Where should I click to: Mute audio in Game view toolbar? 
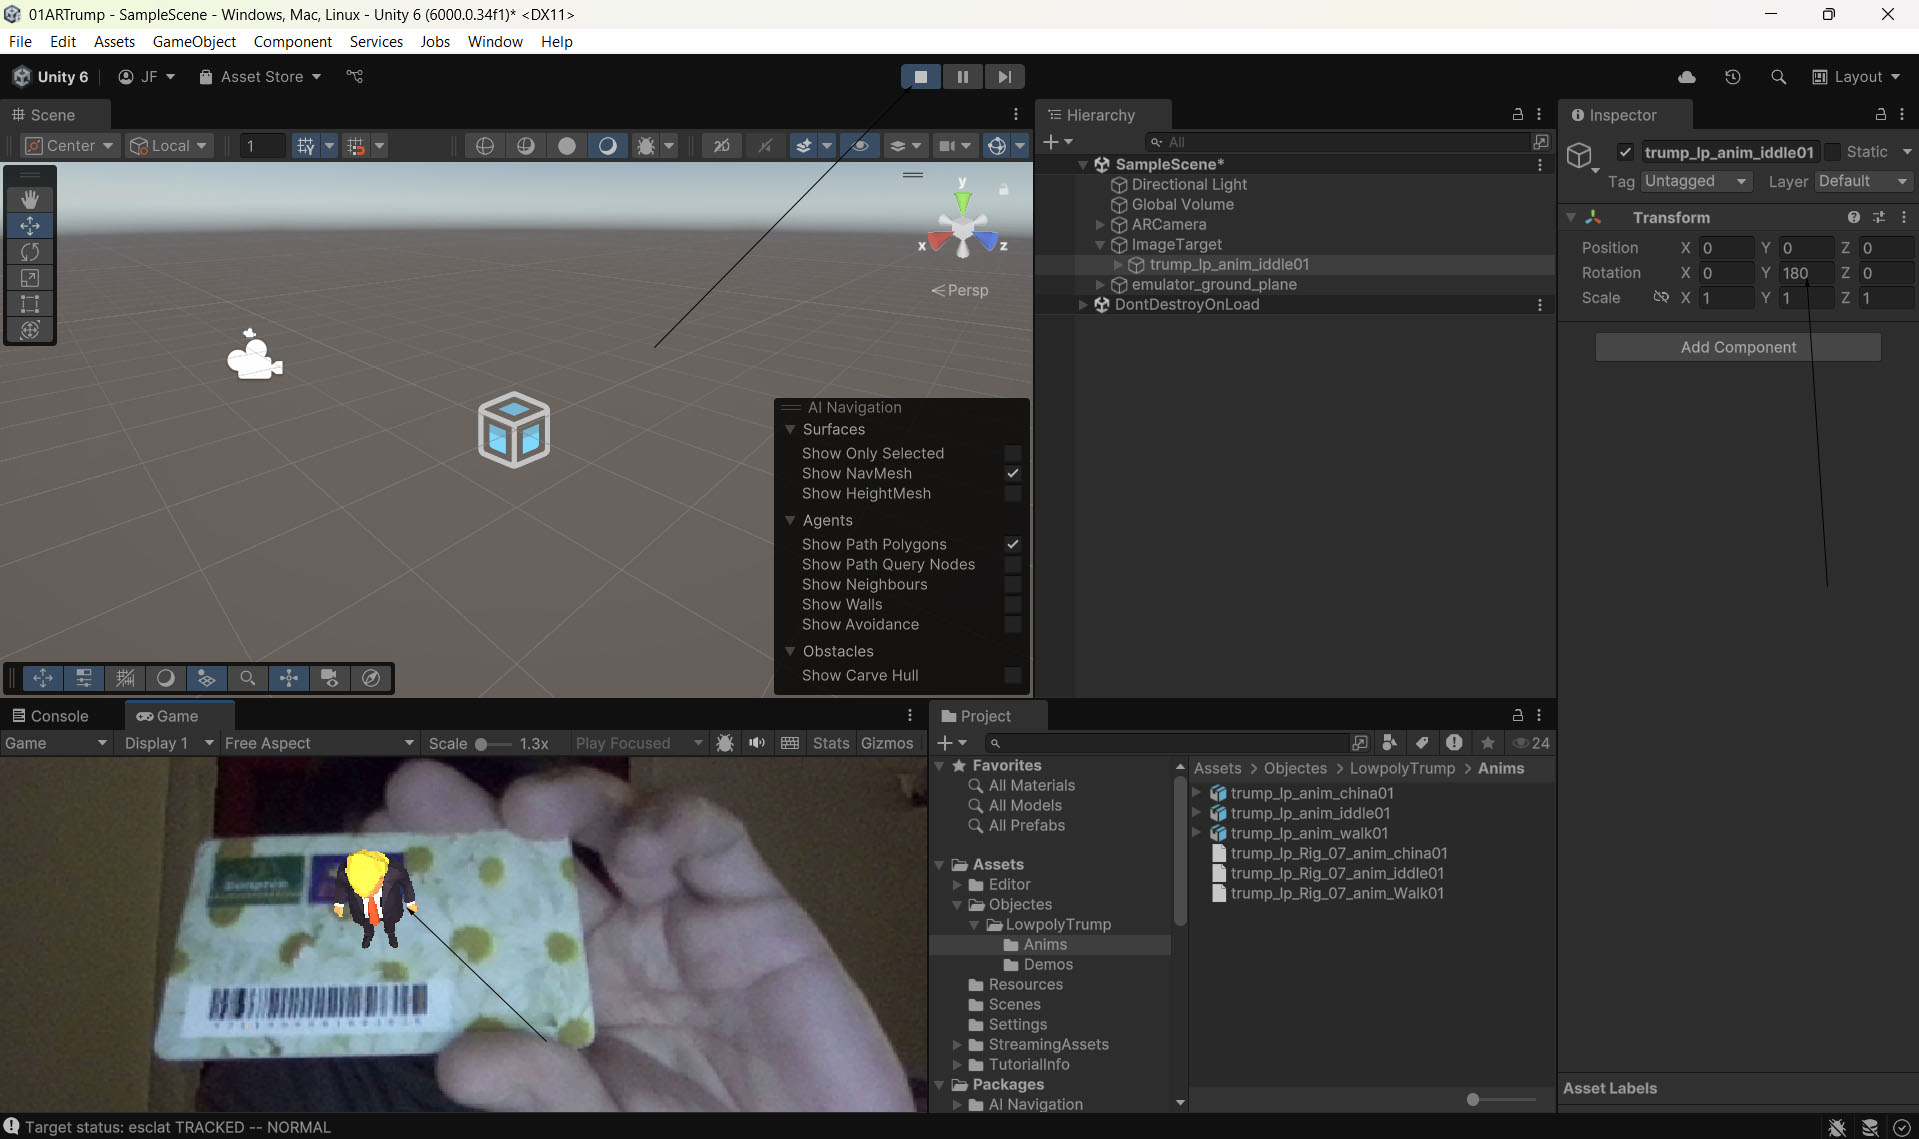757,743
